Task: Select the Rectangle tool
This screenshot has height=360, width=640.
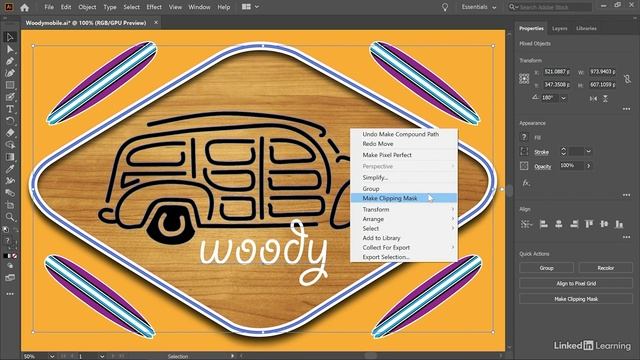Action: 10,85
